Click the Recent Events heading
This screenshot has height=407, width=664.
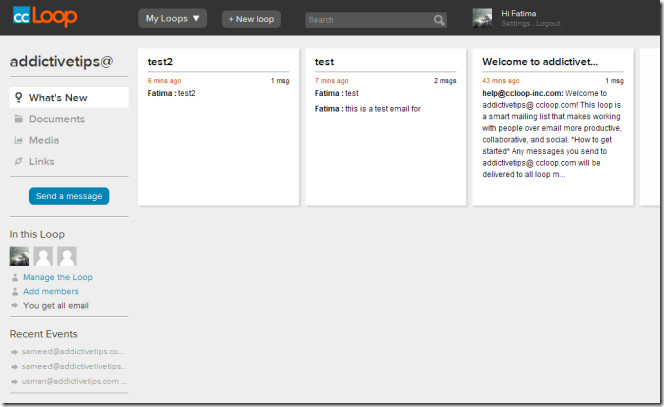[44, 334]
